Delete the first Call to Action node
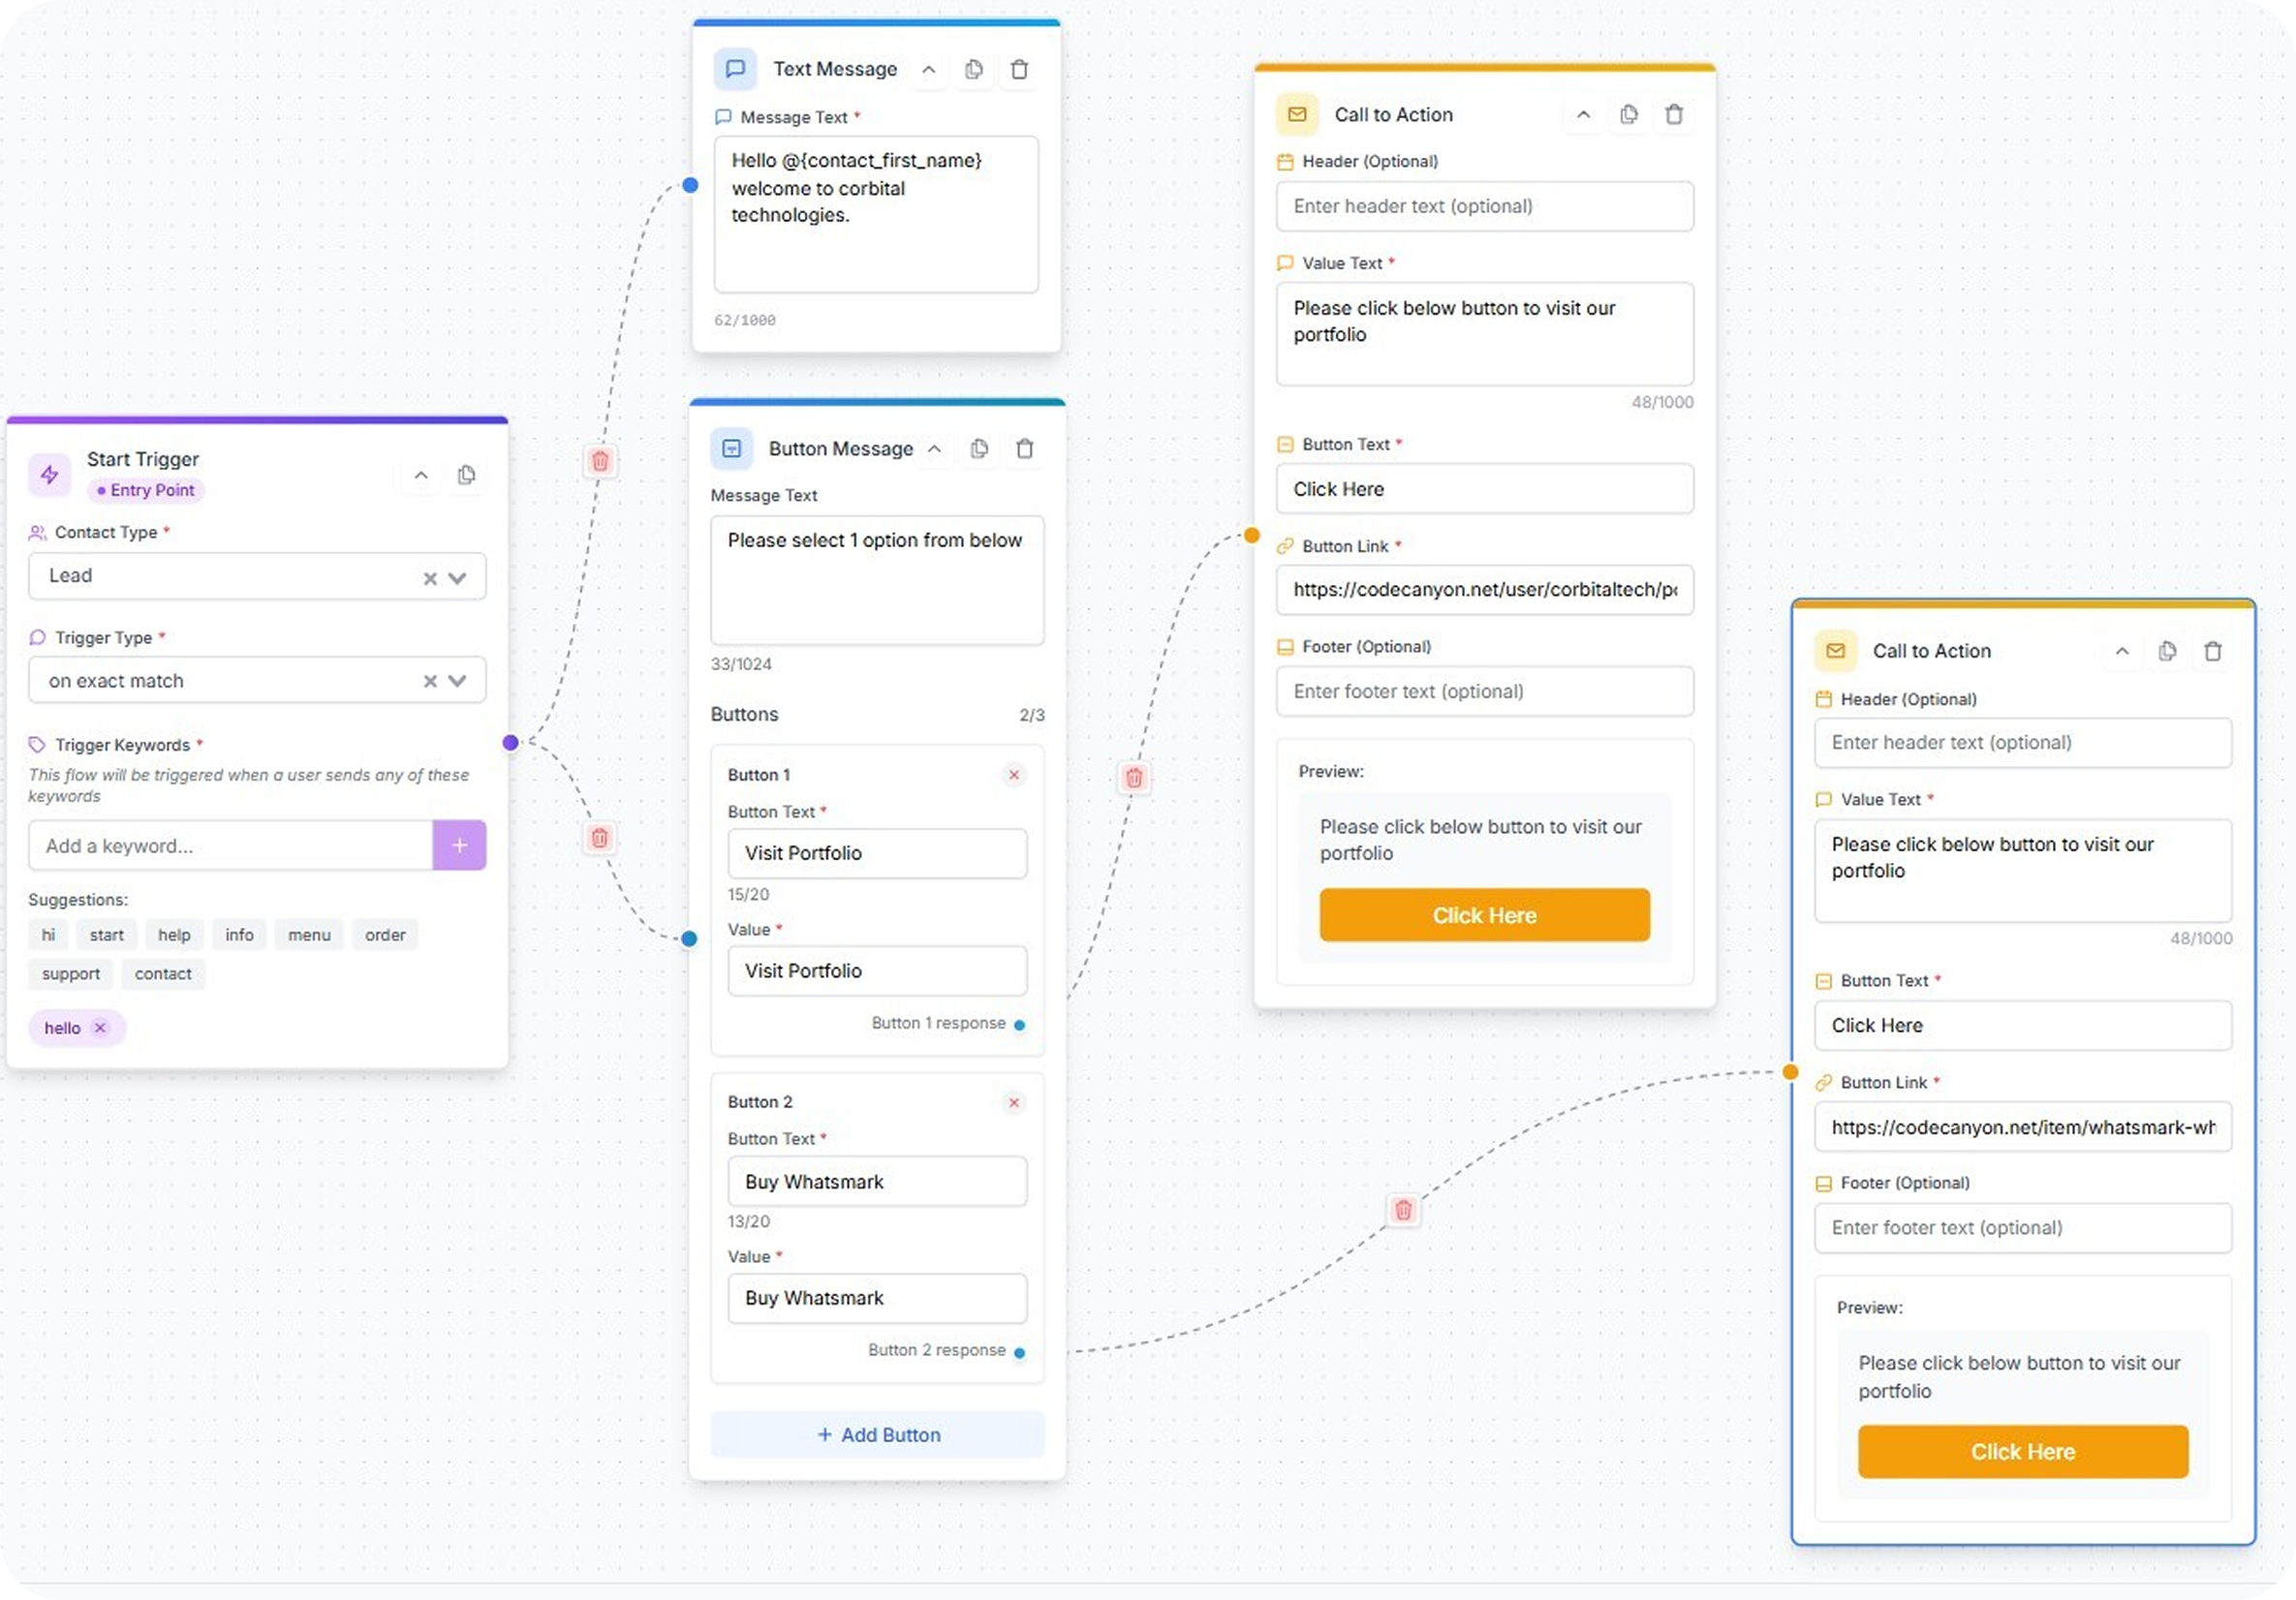This screenshot has height=1600, width=2296. [1674, 113]
